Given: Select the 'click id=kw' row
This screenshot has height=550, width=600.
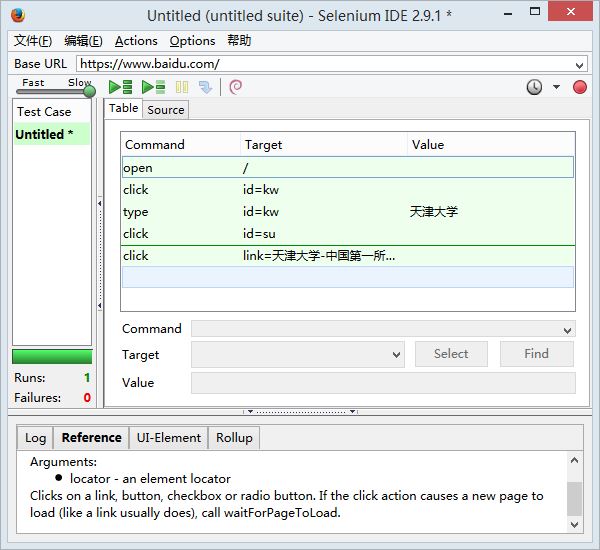Looking at the screenshot, I should click(x=348, y=189).
